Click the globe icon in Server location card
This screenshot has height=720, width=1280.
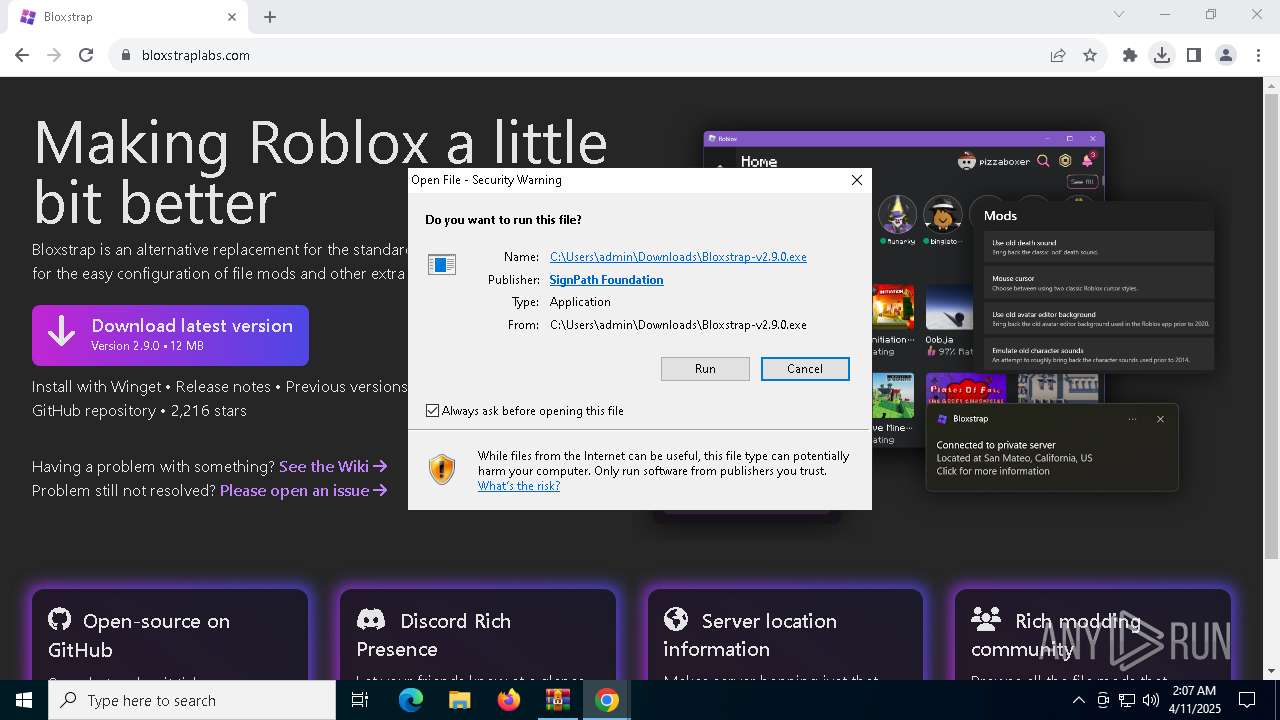click(676, 619)
